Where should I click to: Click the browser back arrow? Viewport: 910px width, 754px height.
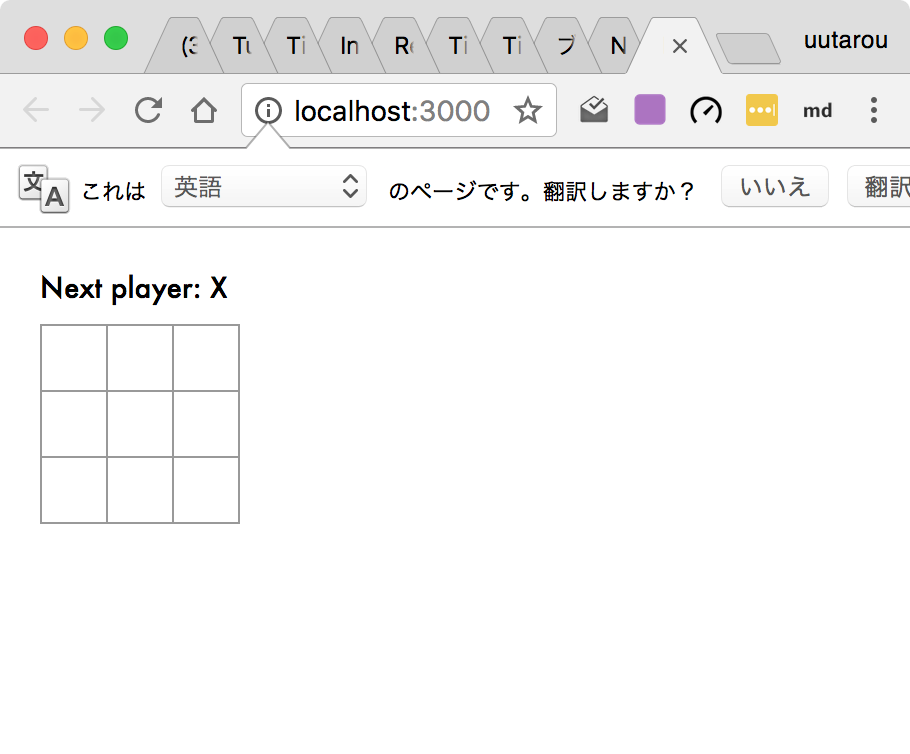(36, 111)
